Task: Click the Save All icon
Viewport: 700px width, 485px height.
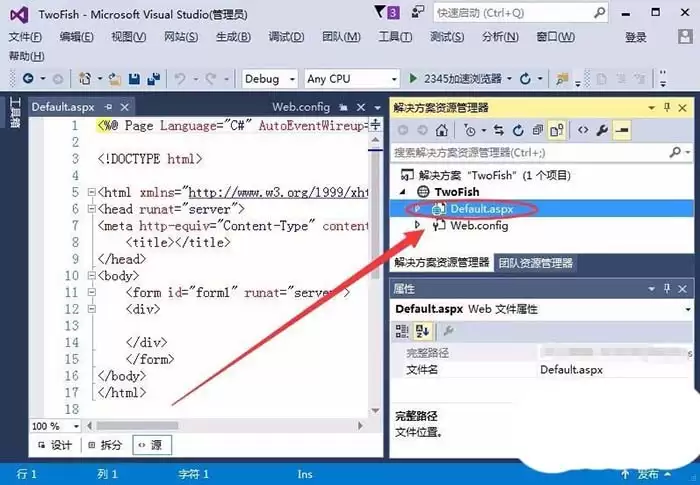Action: 154,79
